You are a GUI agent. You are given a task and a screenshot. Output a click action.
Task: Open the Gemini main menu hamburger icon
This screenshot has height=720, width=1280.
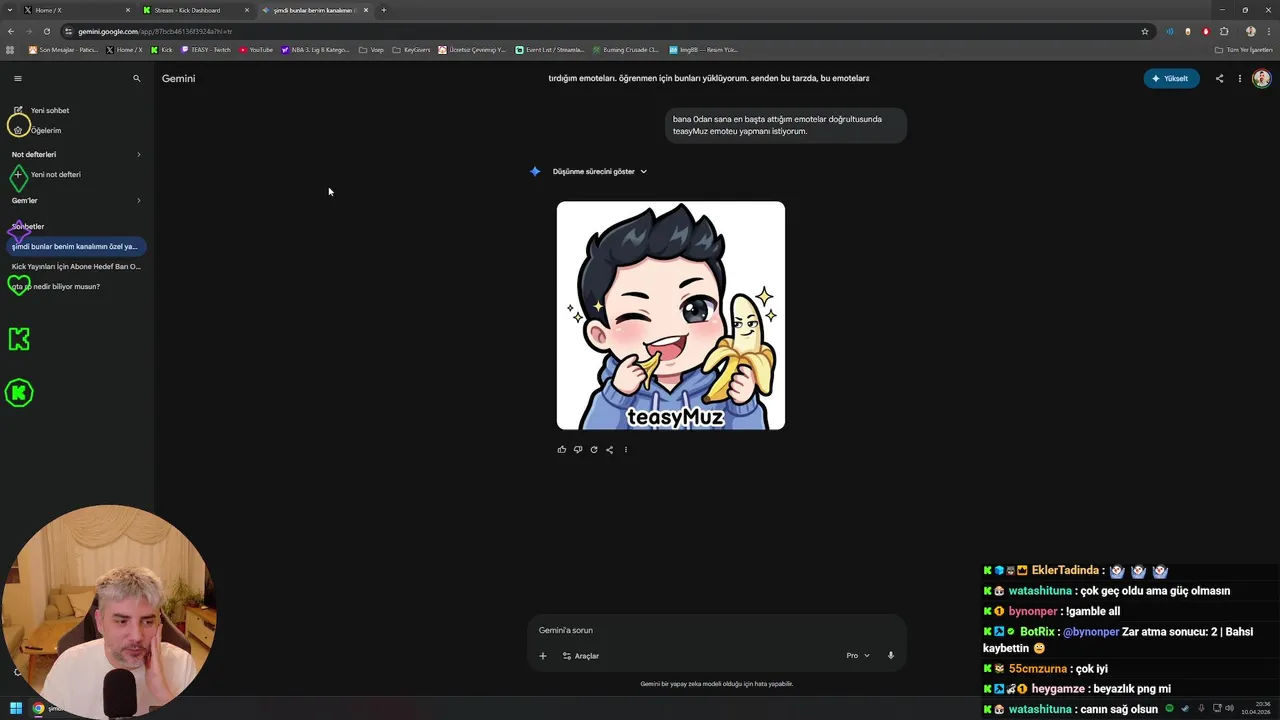point(17,78)
